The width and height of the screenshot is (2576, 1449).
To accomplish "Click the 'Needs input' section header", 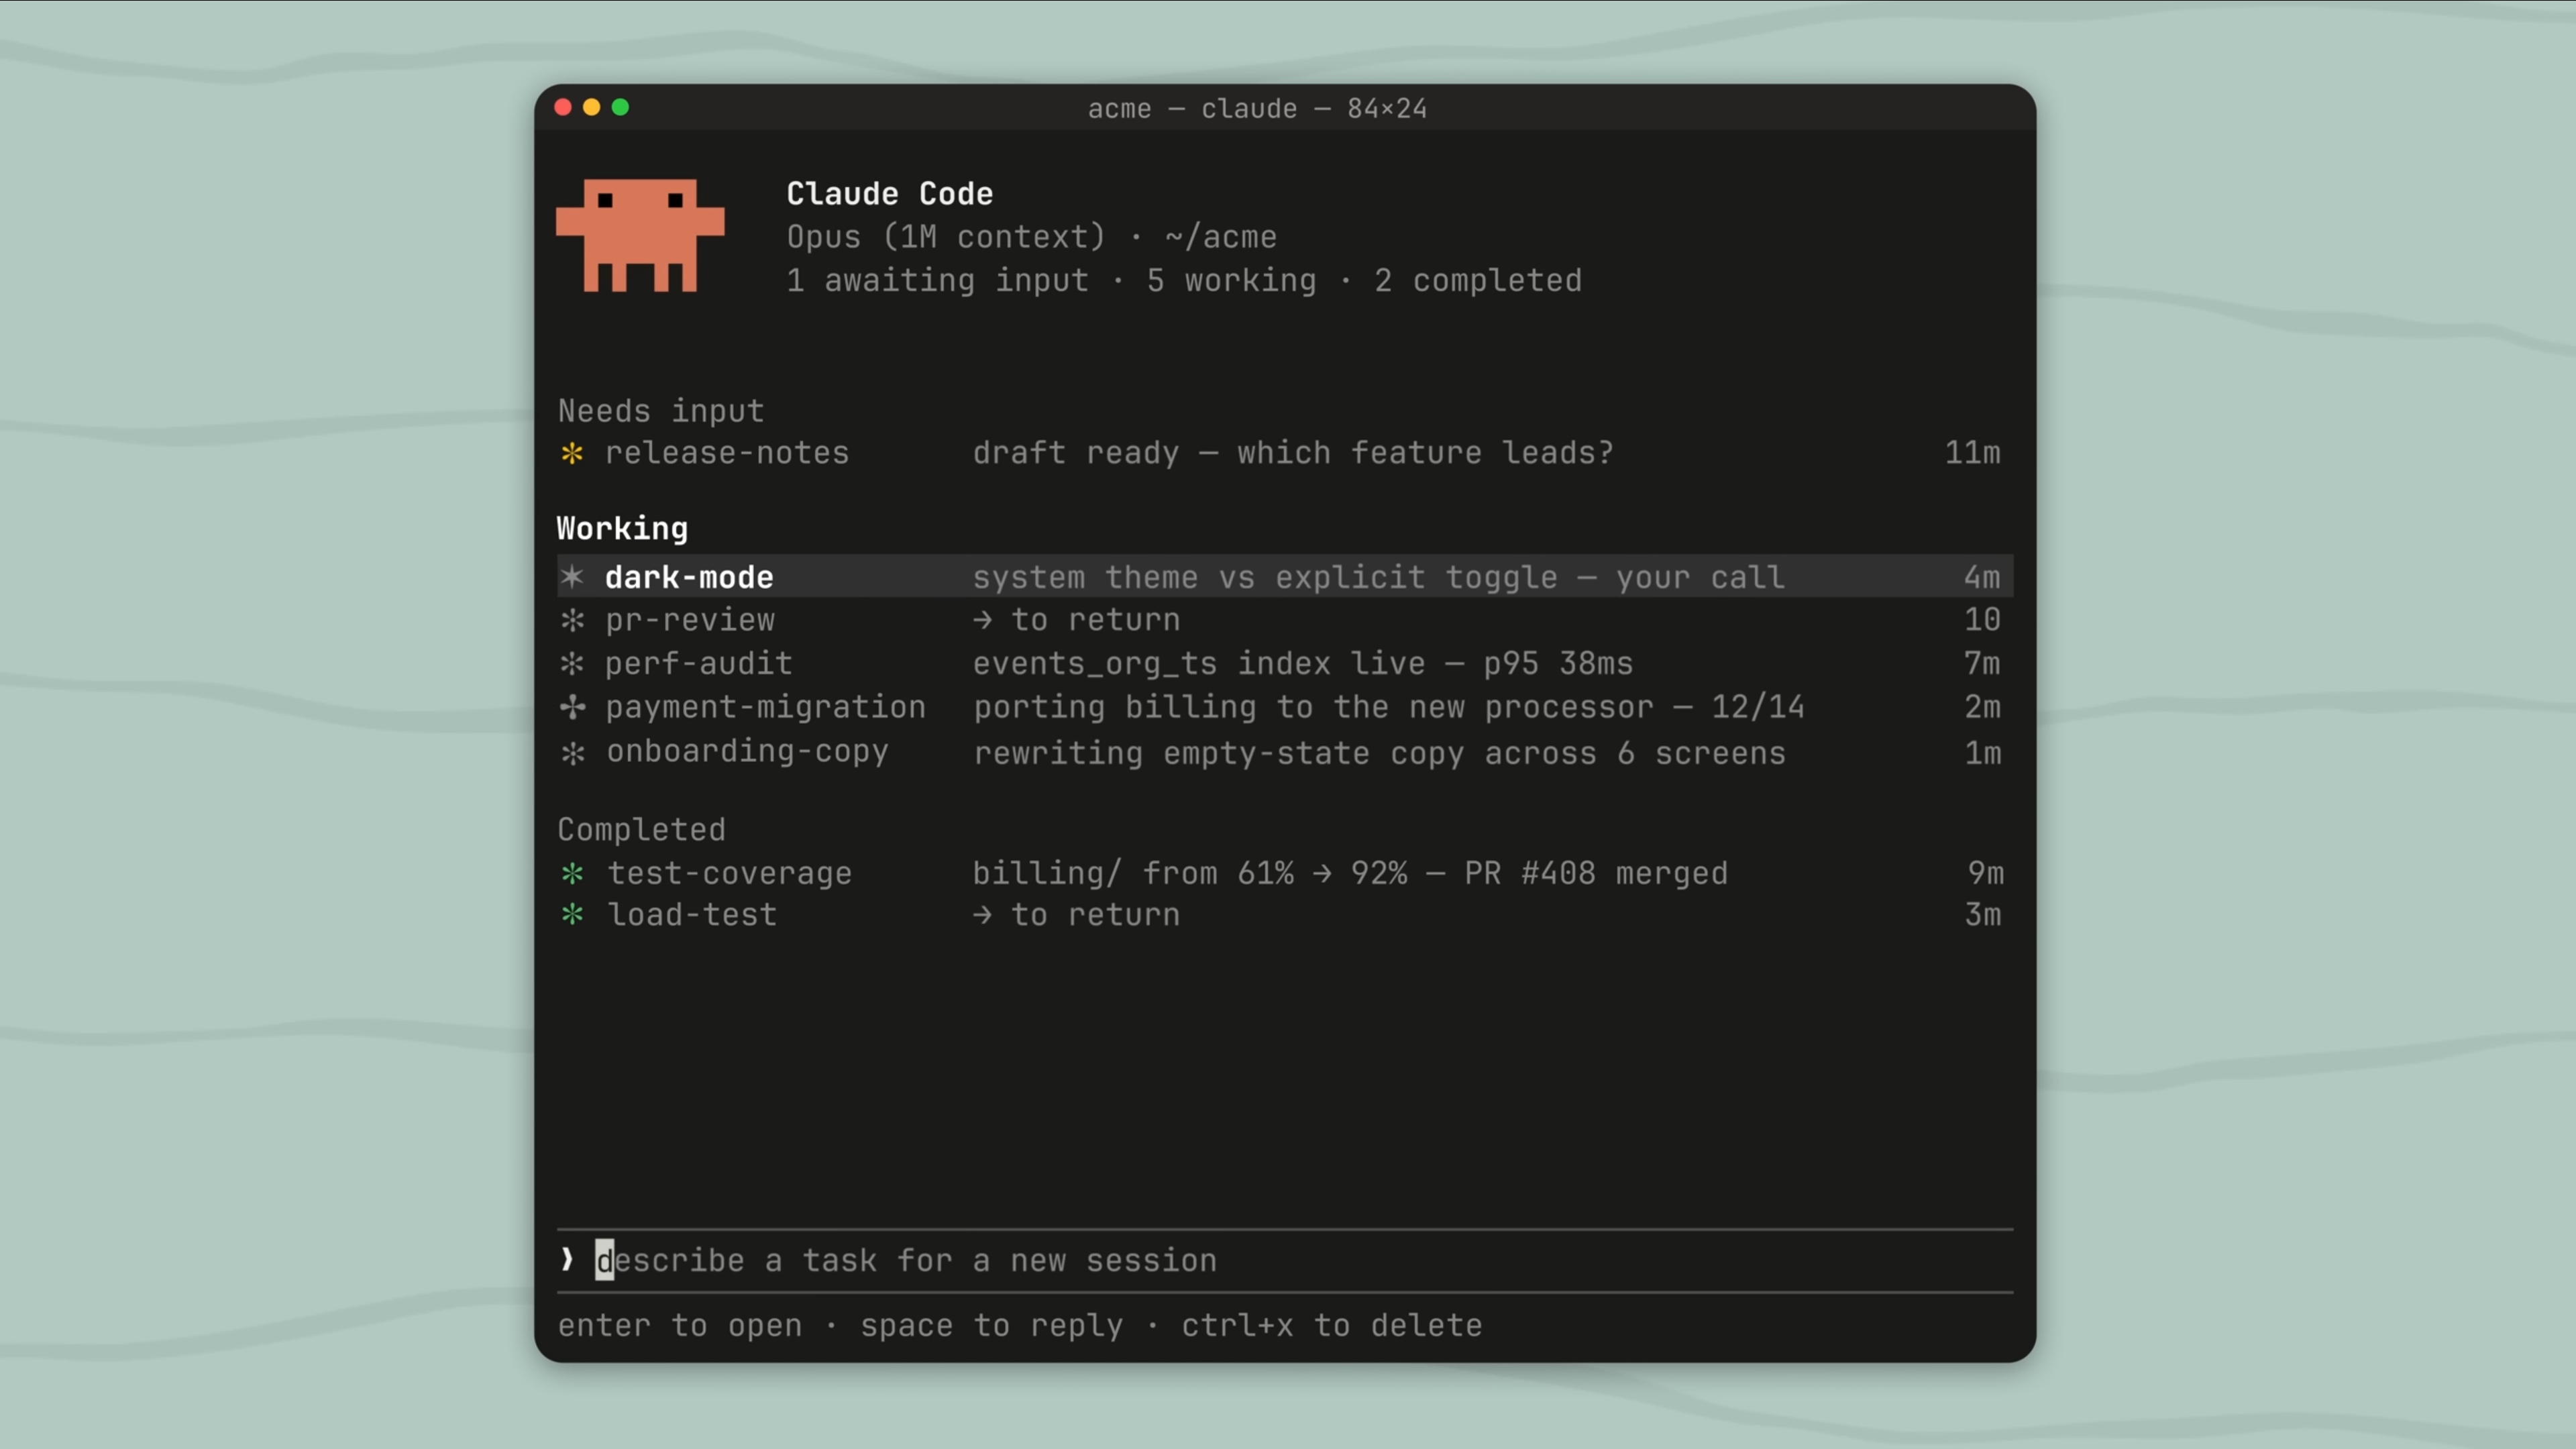I will coord(661,411).
